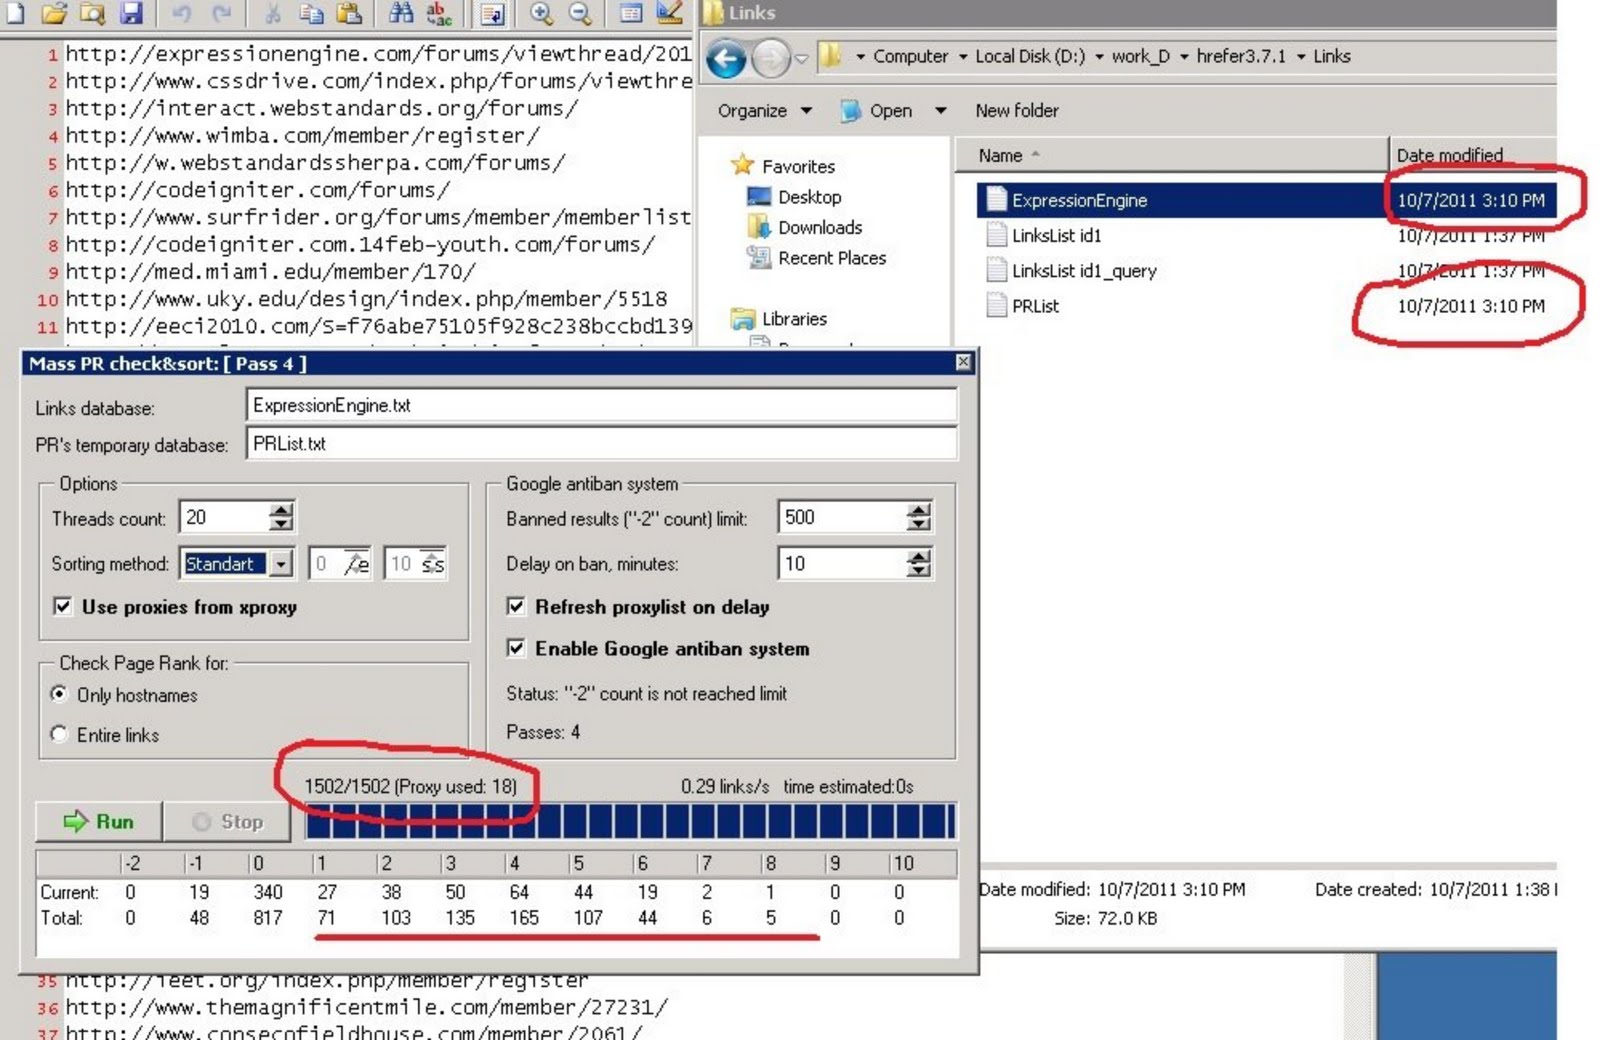This screenshot has height=1040, width=1600.
Task: Click the ruler and pencil icon in toolbar
Action: pyautogui.click(x=669, y=13)
